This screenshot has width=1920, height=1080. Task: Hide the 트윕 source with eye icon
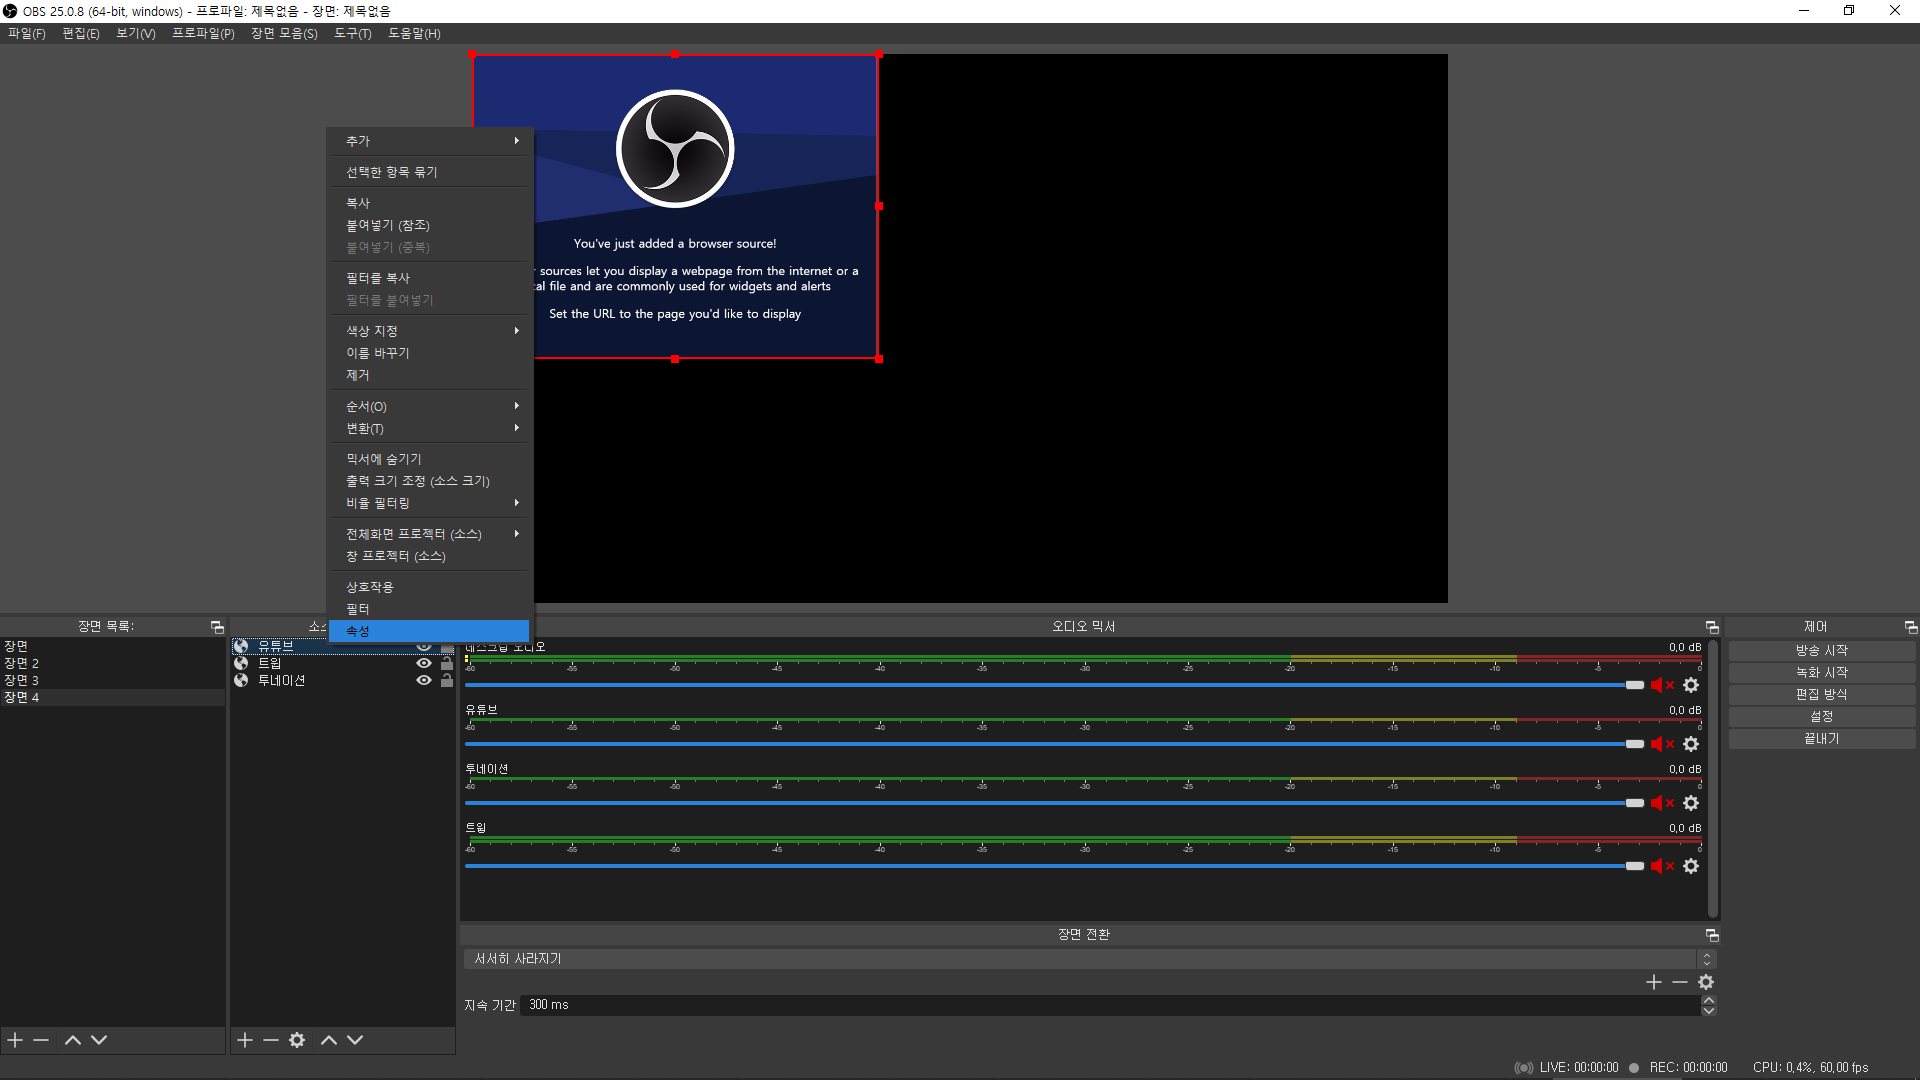click(424, 663)
